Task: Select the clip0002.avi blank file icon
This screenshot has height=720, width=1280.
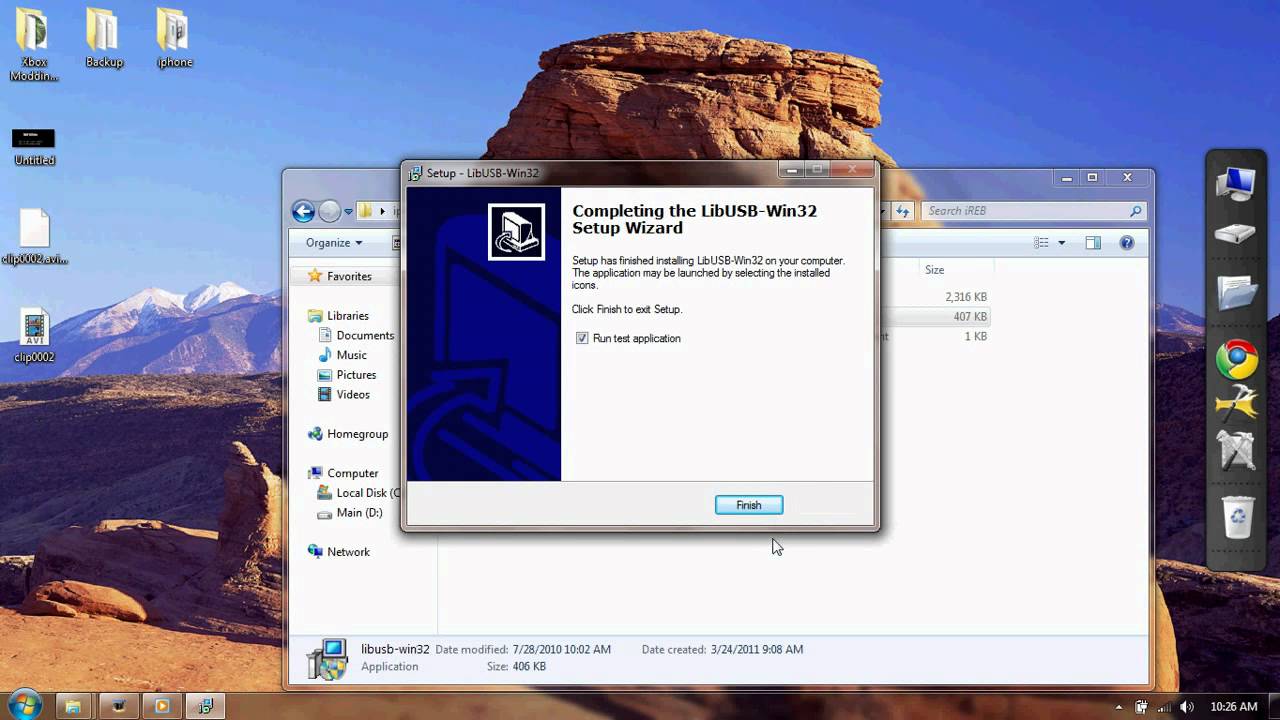Action: point(34,237)
